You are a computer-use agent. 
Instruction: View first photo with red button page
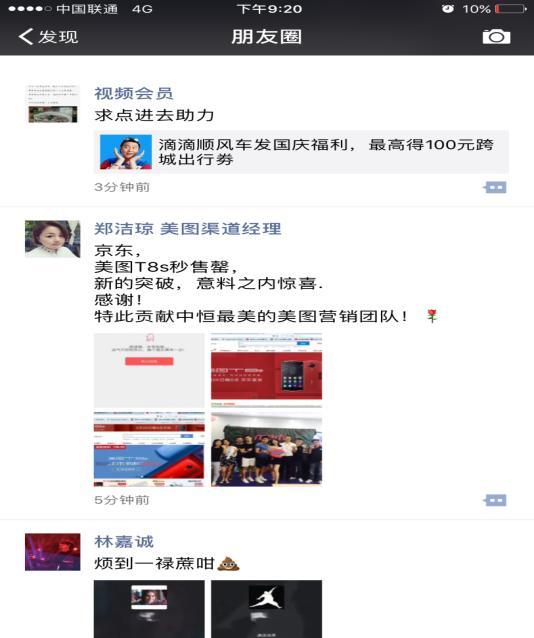(x=149, y=370)
